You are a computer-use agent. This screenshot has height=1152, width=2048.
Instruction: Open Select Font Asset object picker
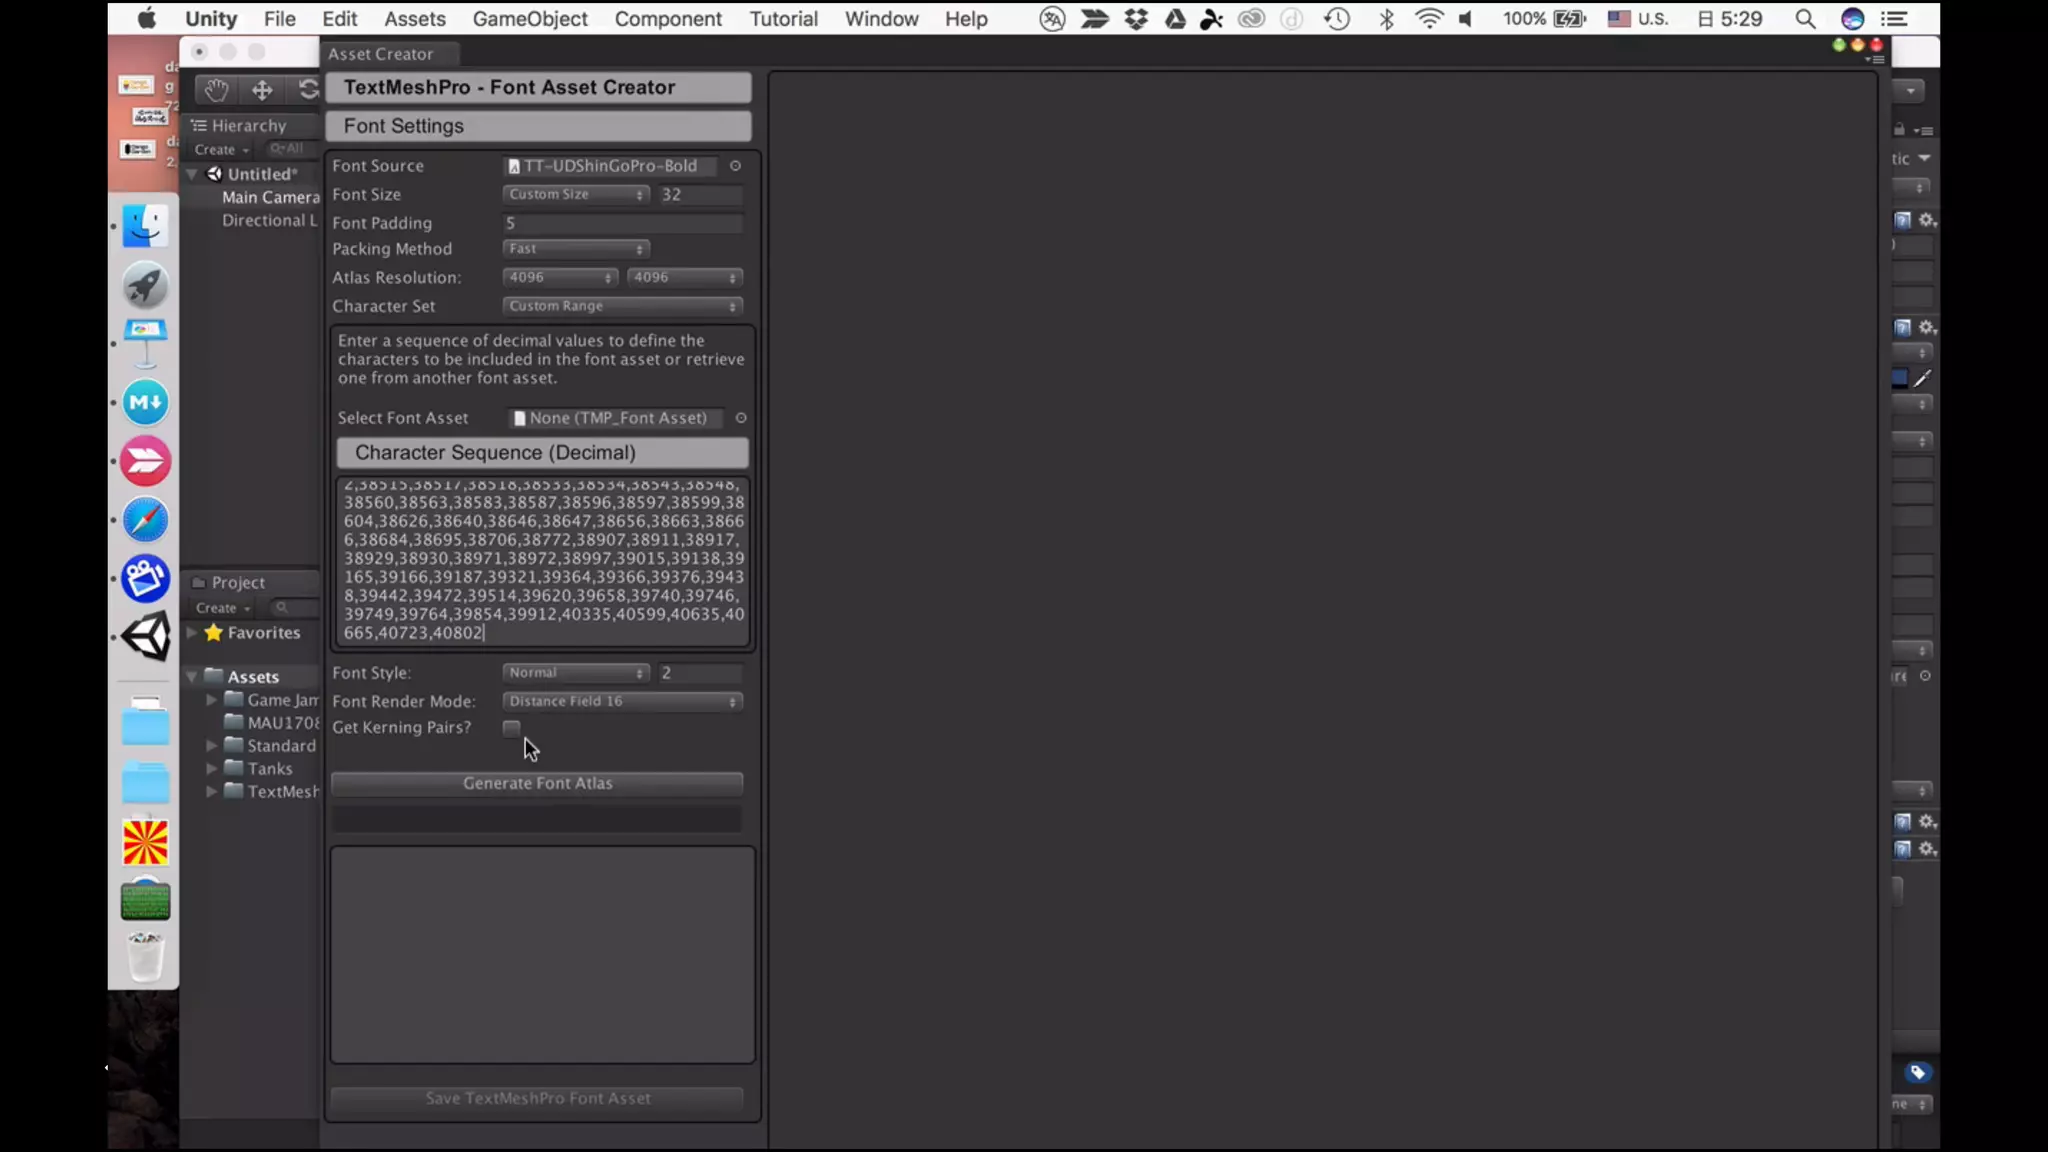(741, 418)
